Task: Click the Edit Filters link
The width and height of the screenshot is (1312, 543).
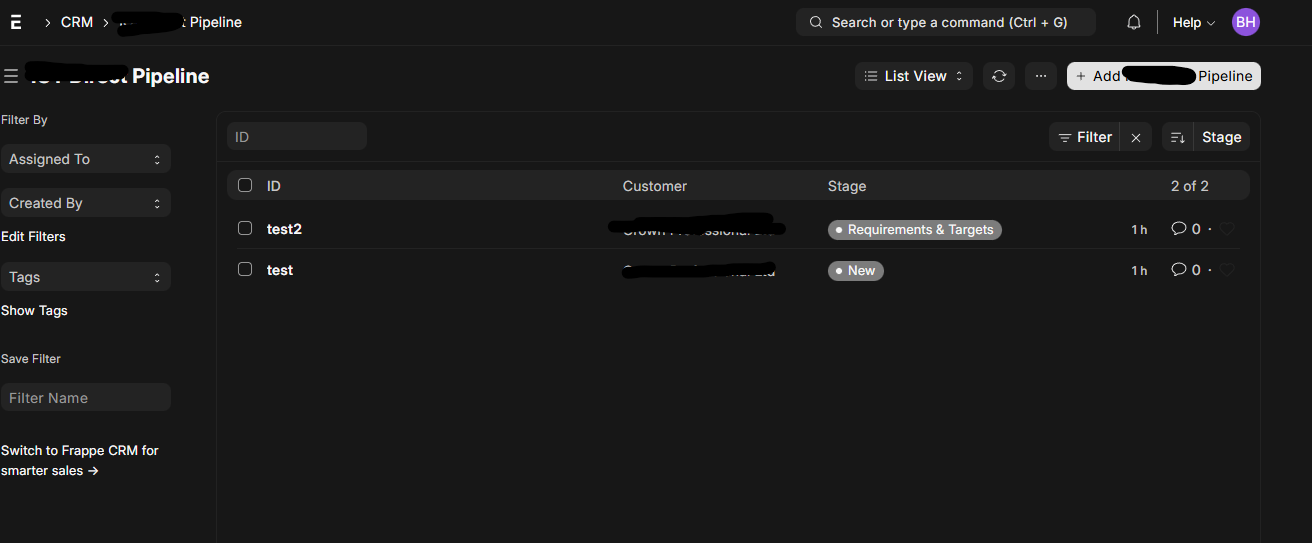Action: (x=33, y=237)
